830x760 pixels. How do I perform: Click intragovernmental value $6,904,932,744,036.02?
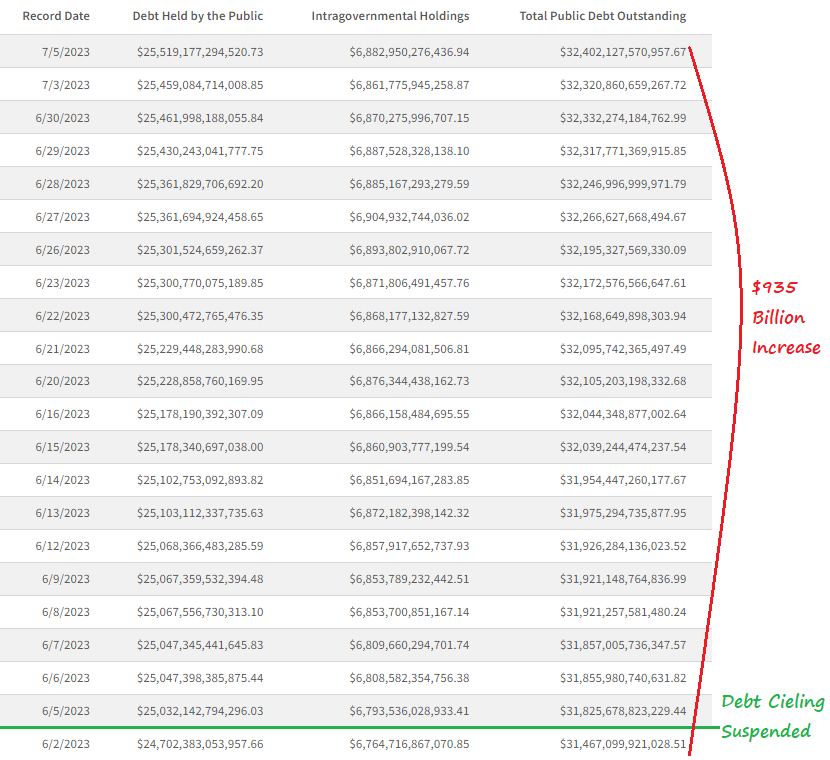(x=409, y=217)
